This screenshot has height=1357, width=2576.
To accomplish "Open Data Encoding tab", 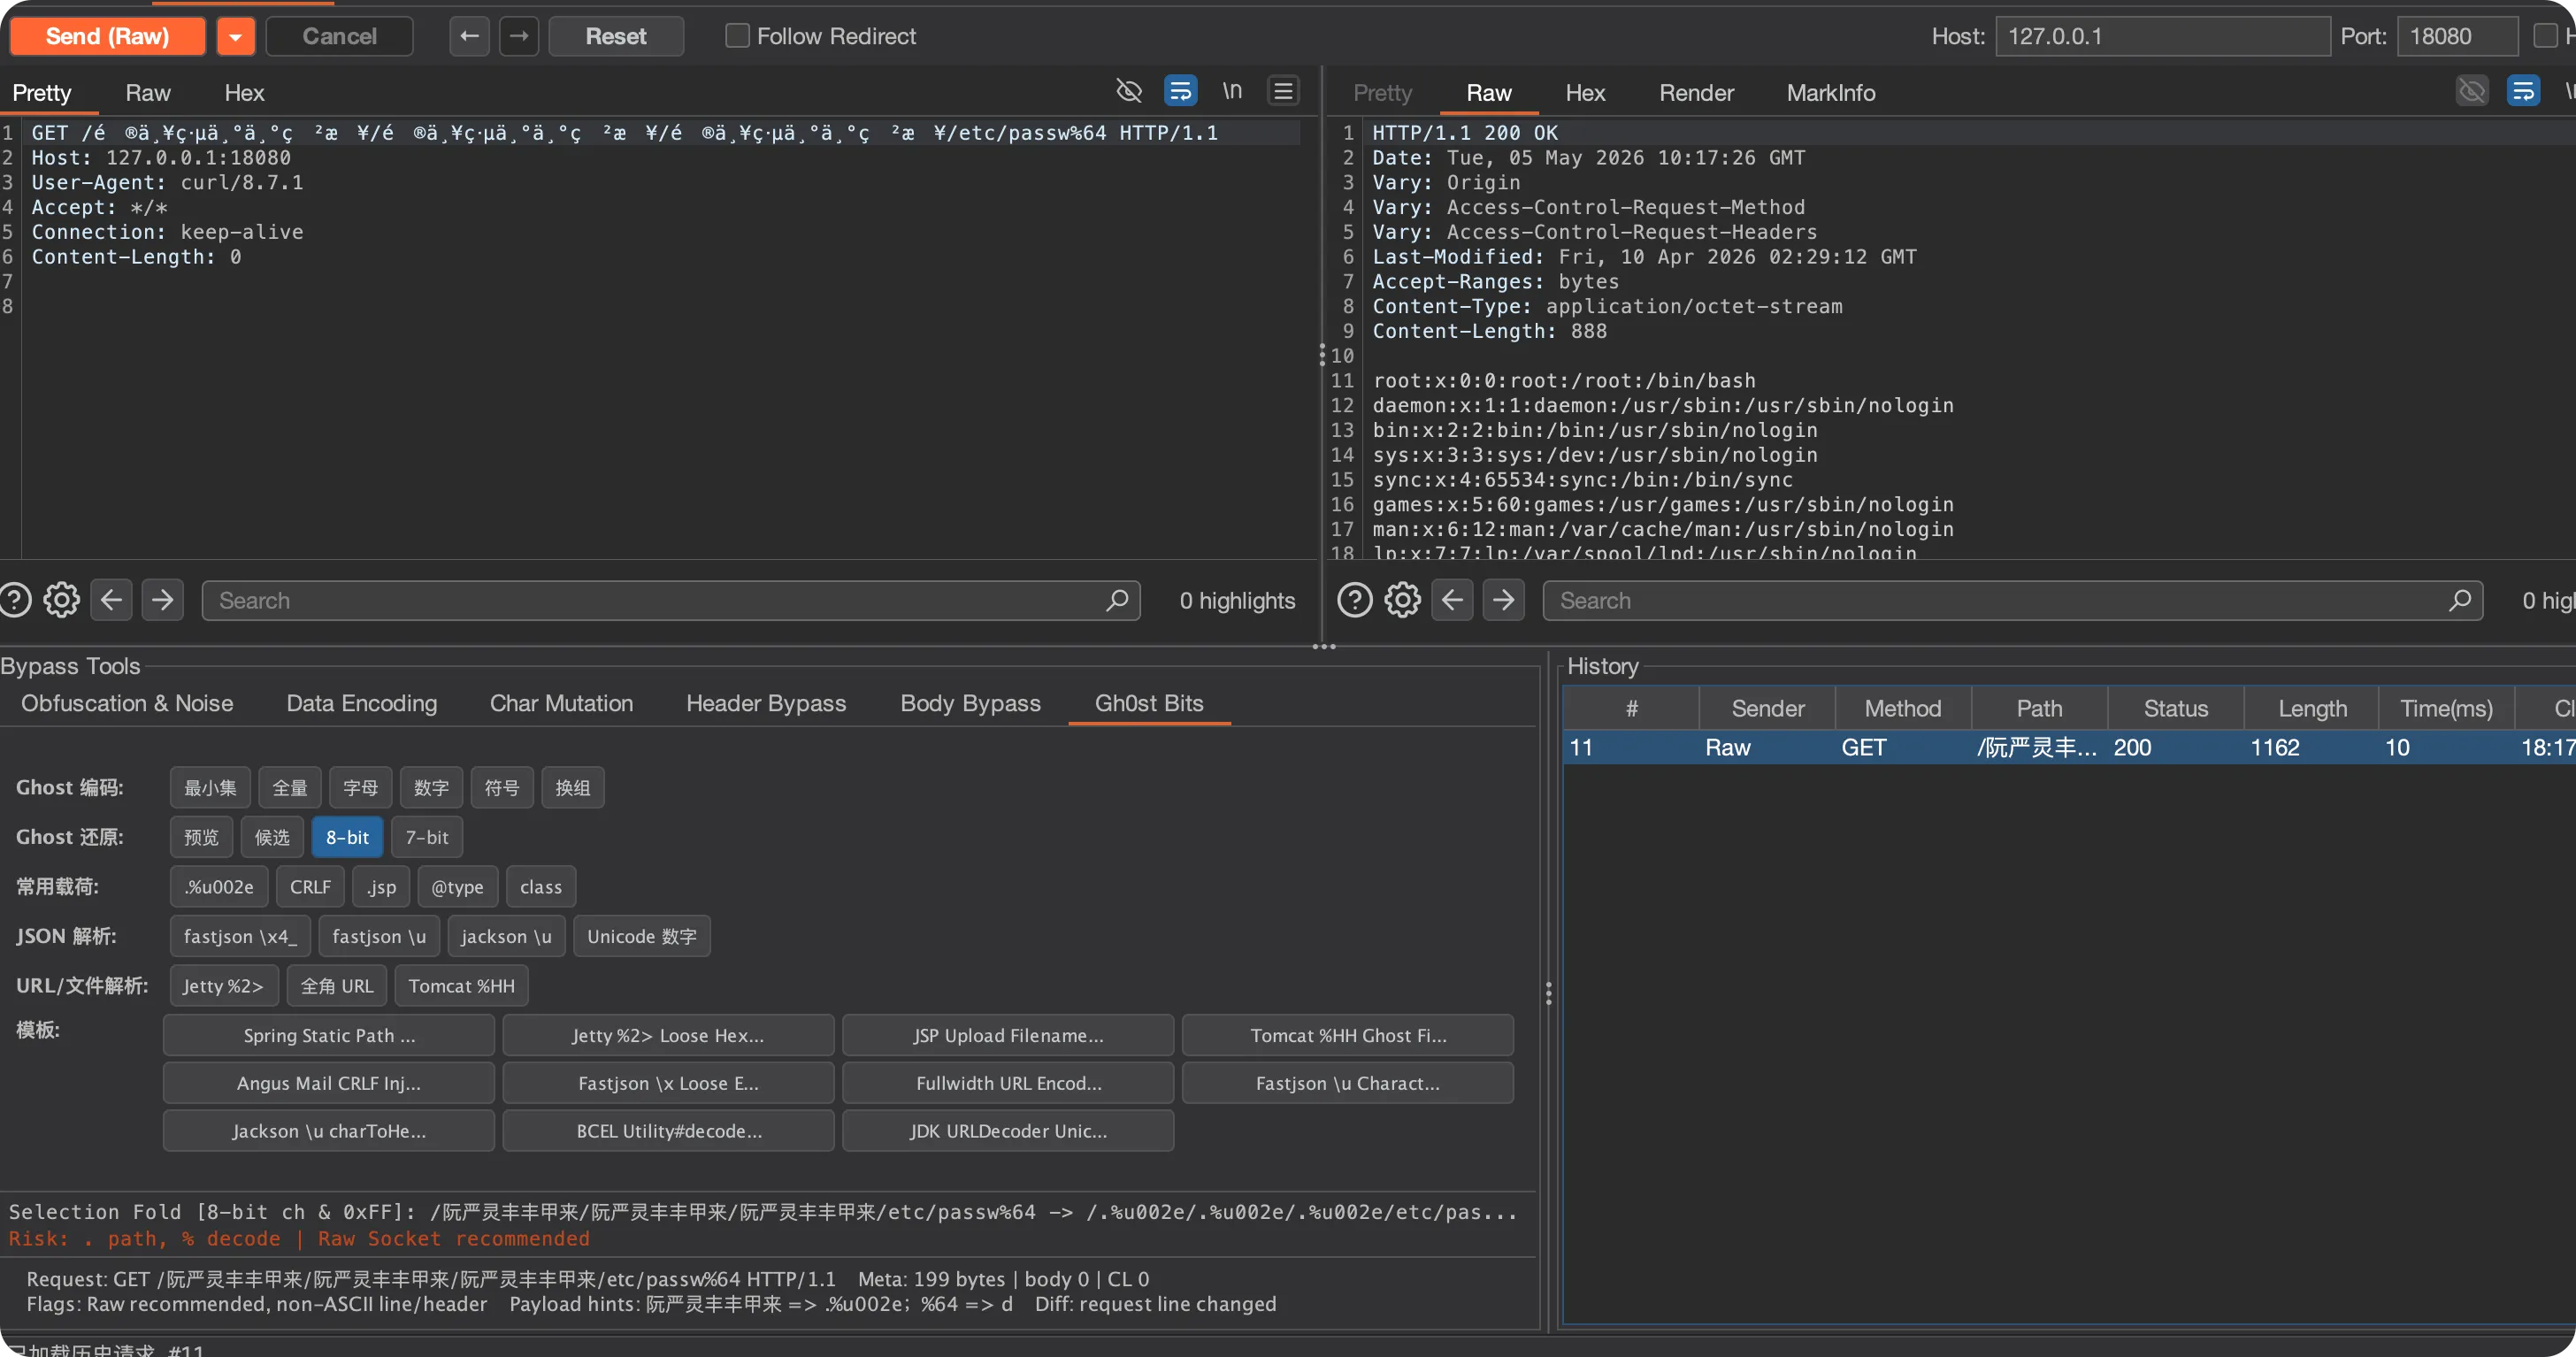I will coord(362,704).
